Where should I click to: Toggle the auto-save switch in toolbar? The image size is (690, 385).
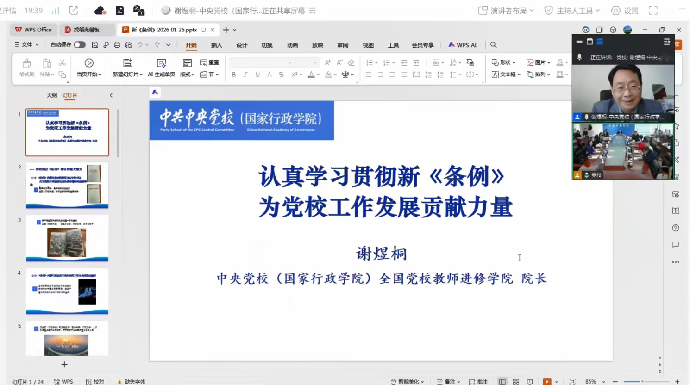tap(80, 45)
